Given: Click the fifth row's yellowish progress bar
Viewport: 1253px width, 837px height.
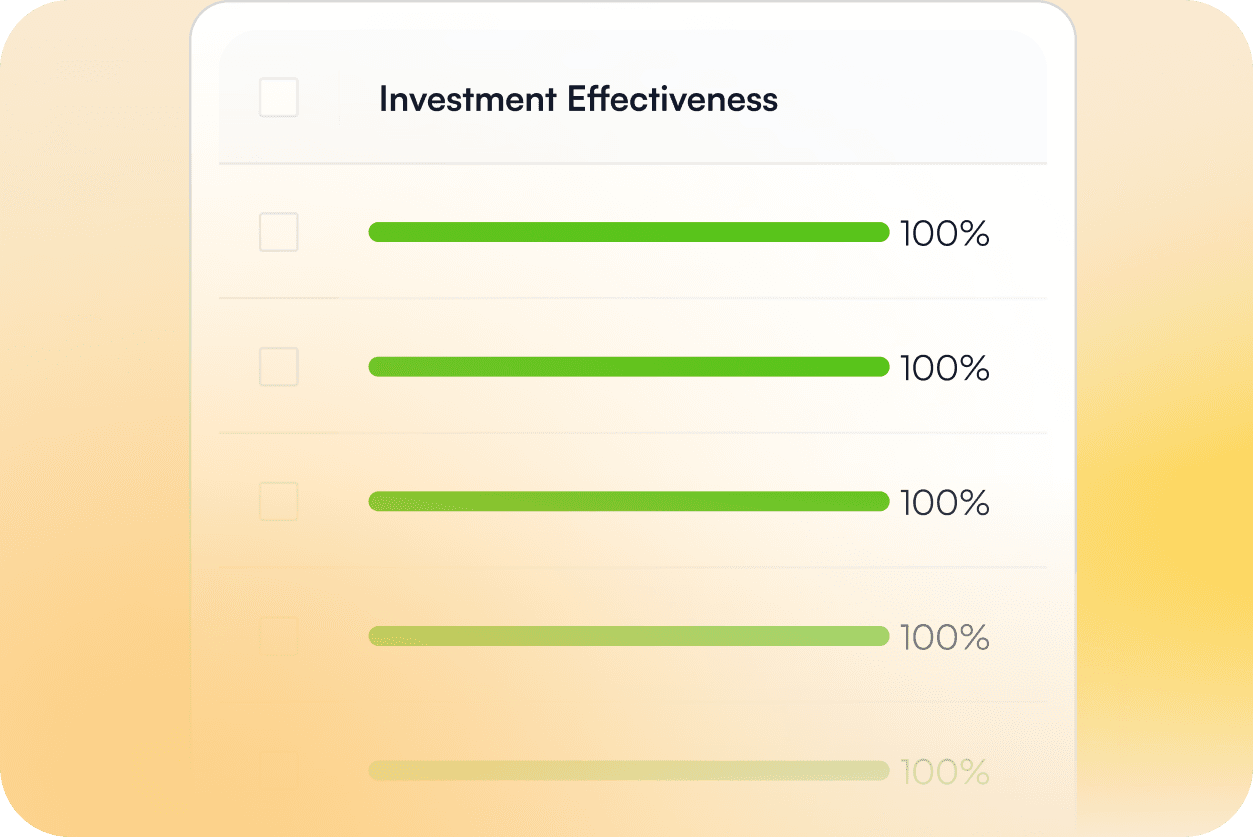Looking at the screenshot, I should click(628, 770).
